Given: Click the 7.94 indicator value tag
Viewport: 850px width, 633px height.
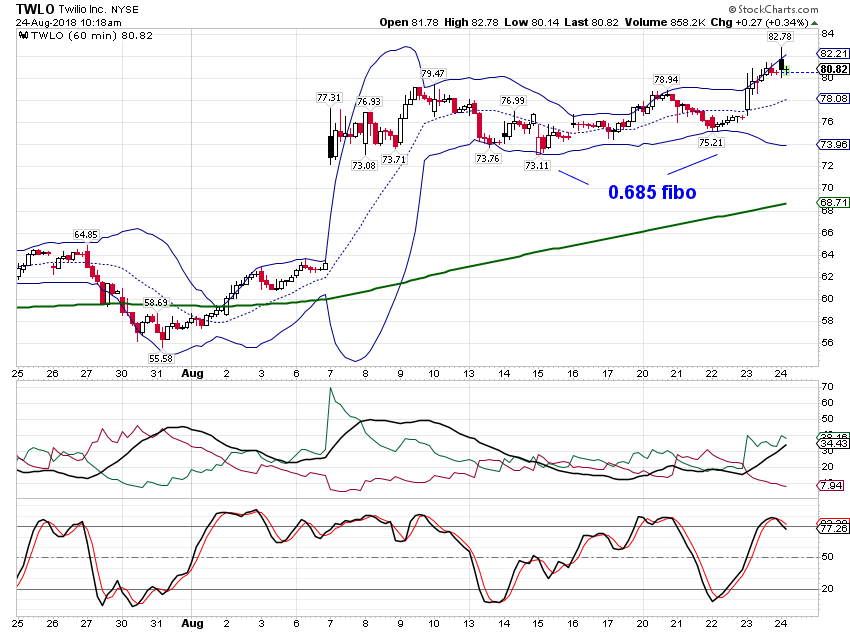Looking at the screenshot, I should point(830,486).
